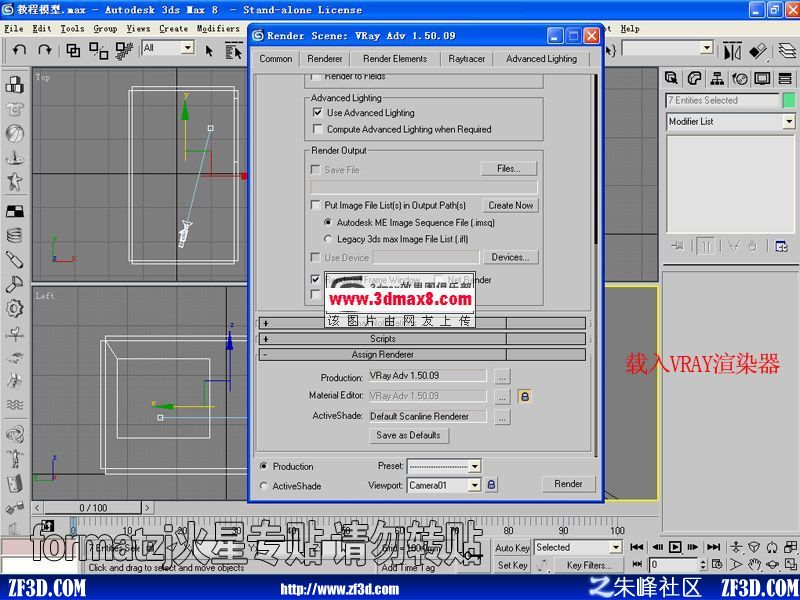Toggle the lock next to Viewport dropdown
800x600 pixels.
click(x=491, y=485)
